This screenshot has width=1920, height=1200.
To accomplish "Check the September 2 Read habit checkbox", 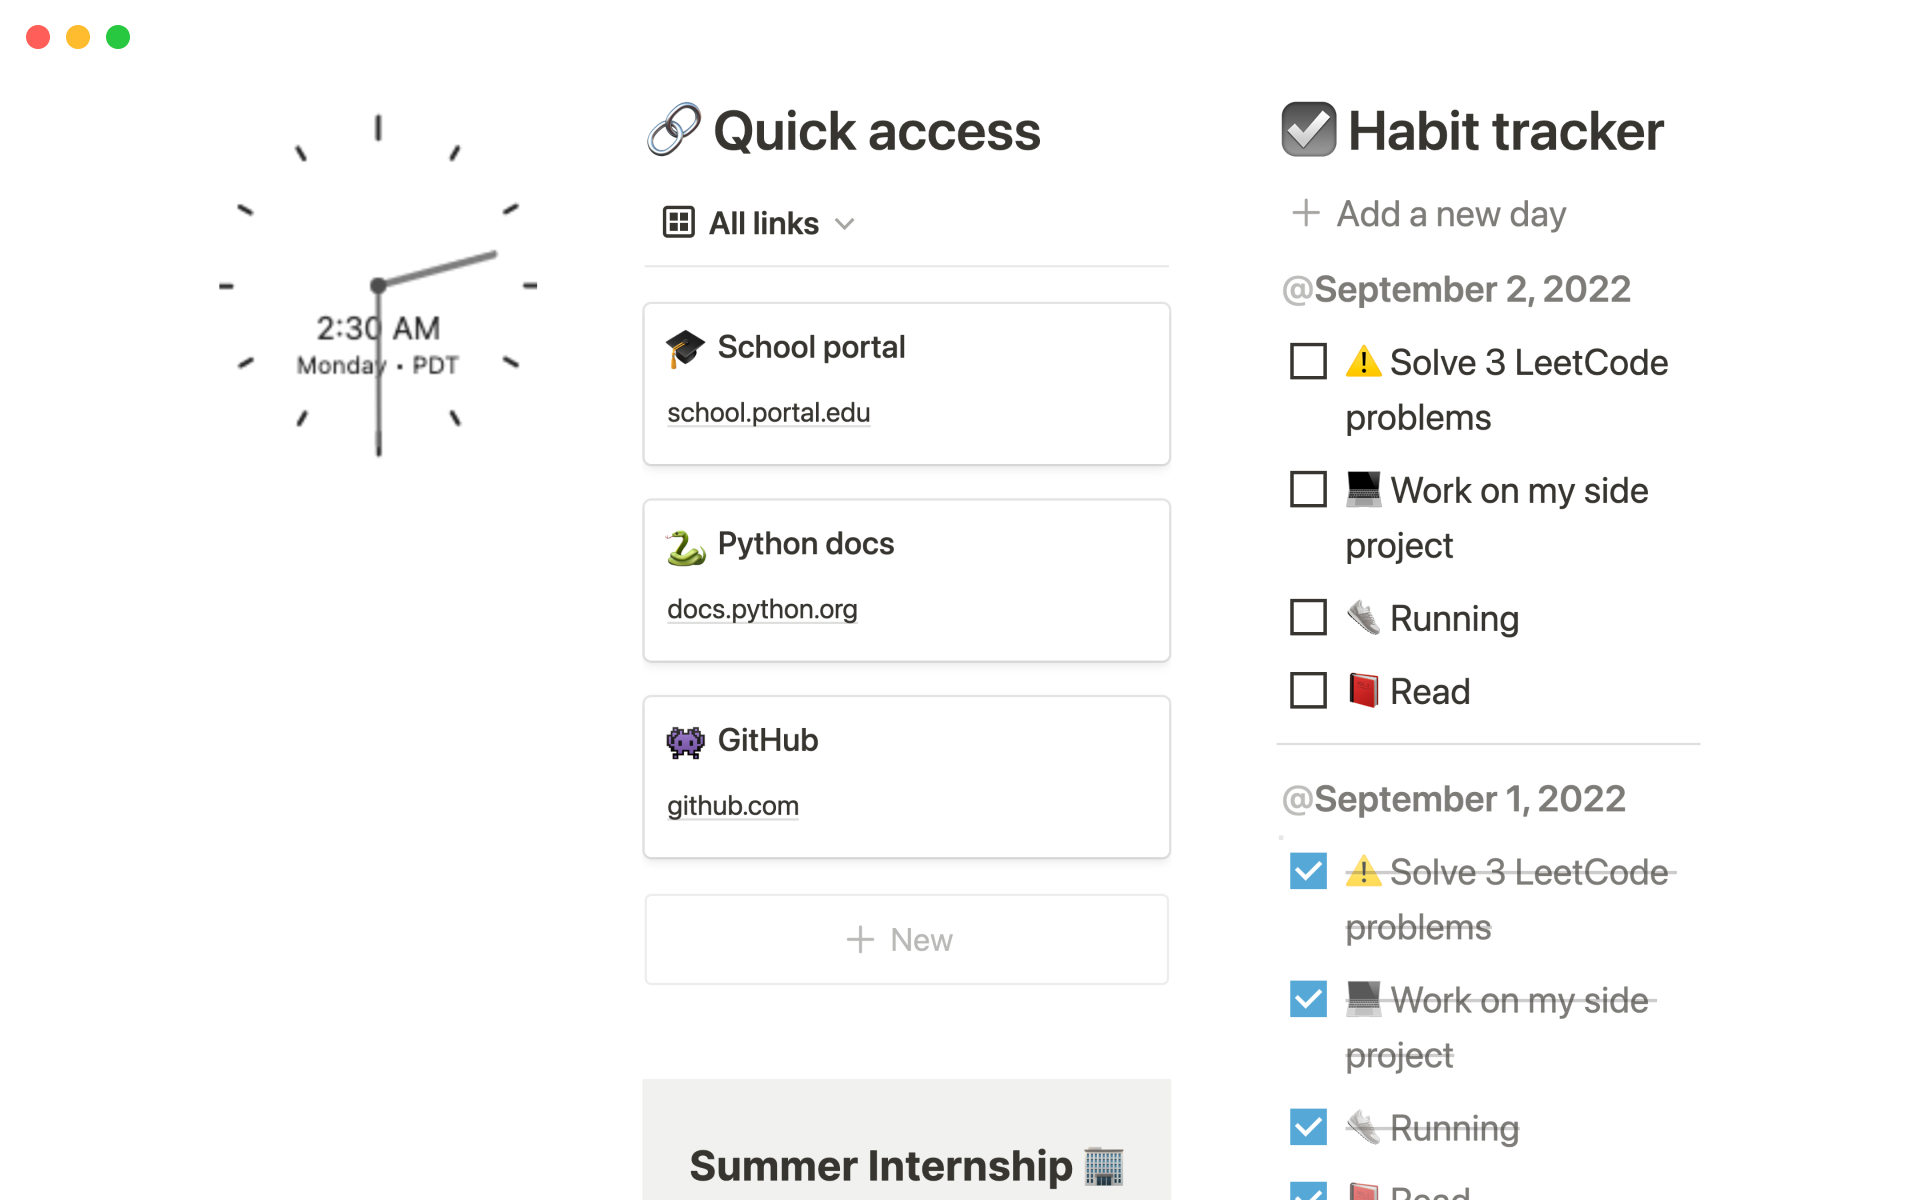I will point(1308,691).
